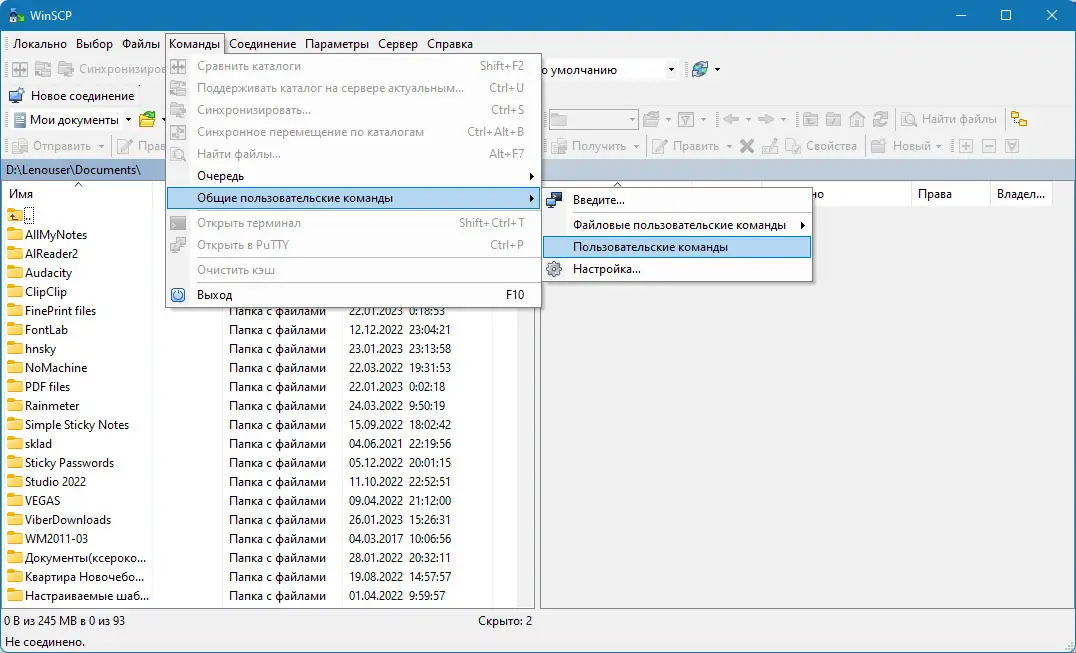Choose Выход from the Команды menu
1076x653 pixels.
pos(353,295)
